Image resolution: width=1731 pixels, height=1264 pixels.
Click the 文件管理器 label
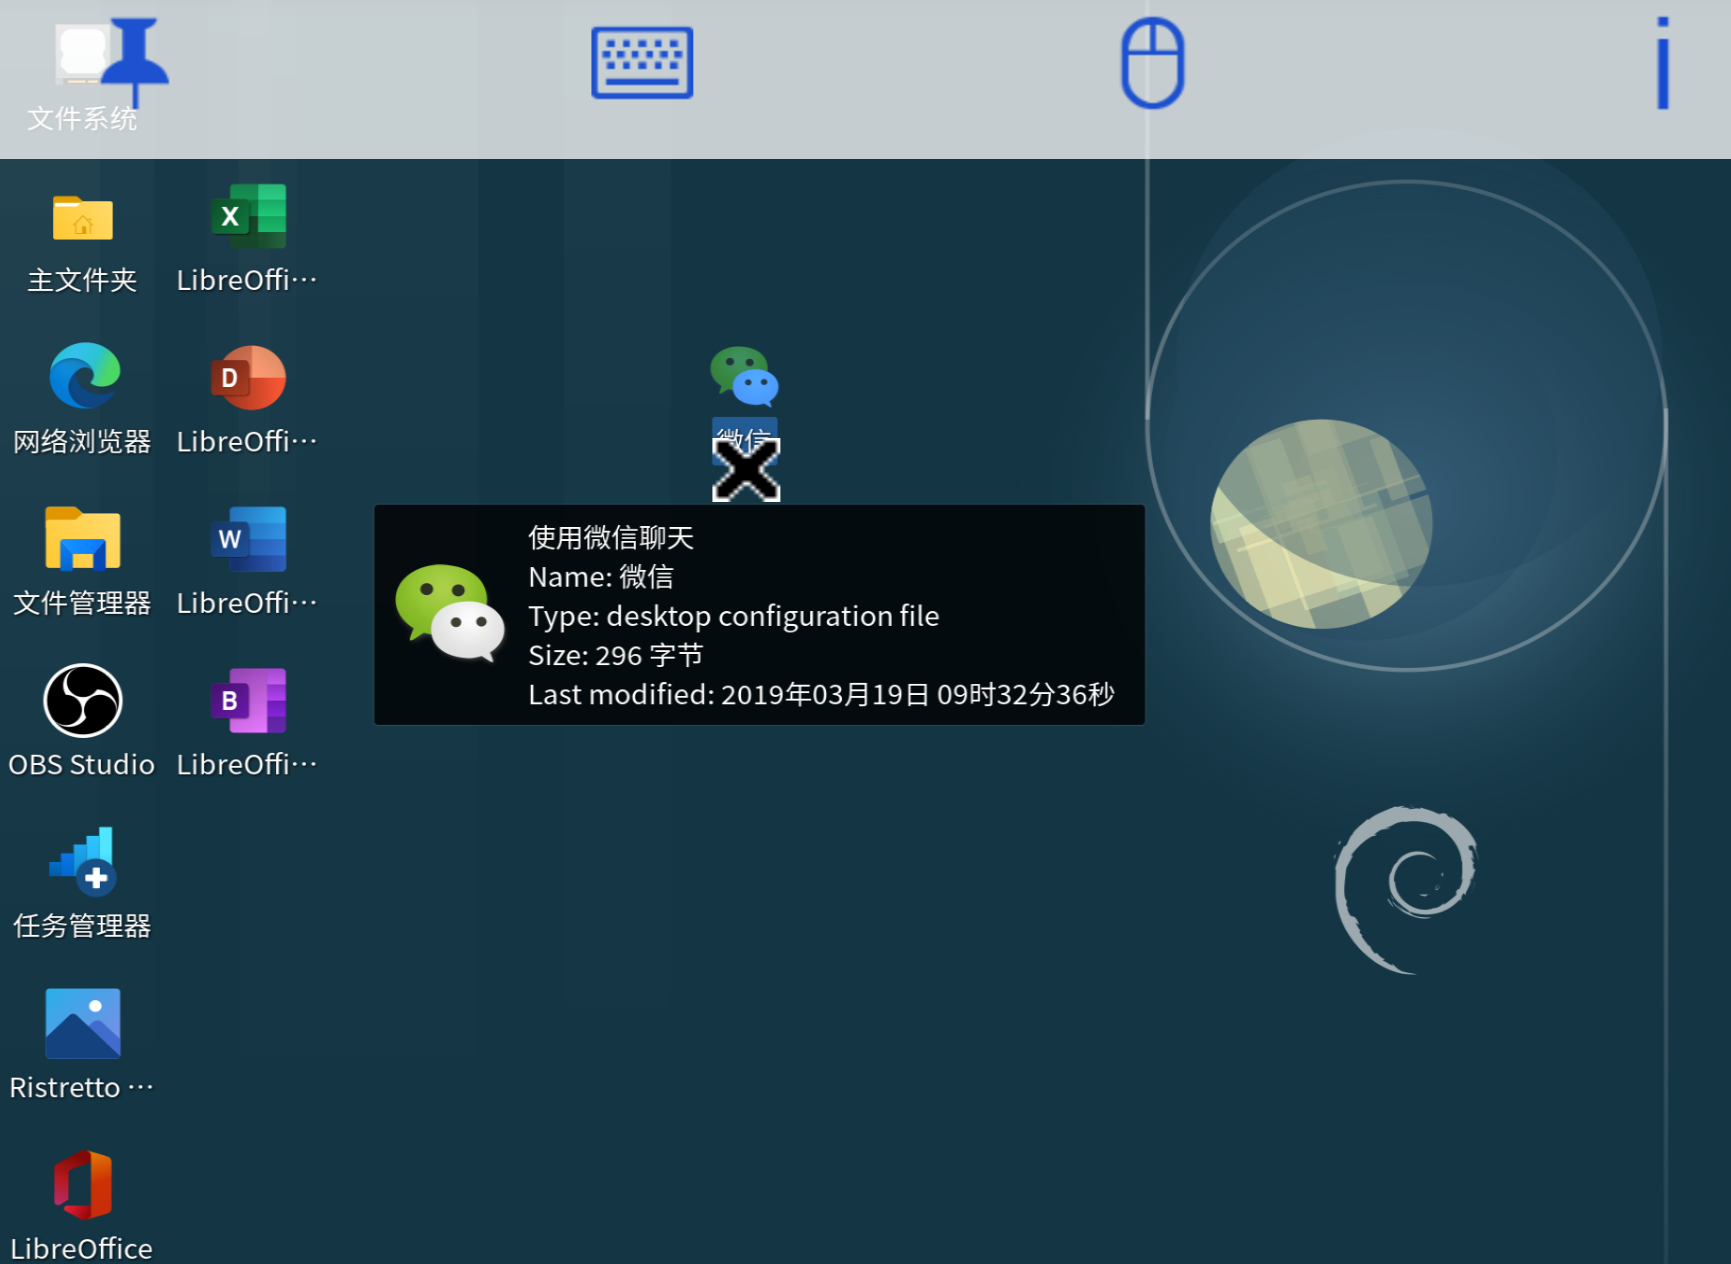[x=82, y=603]
